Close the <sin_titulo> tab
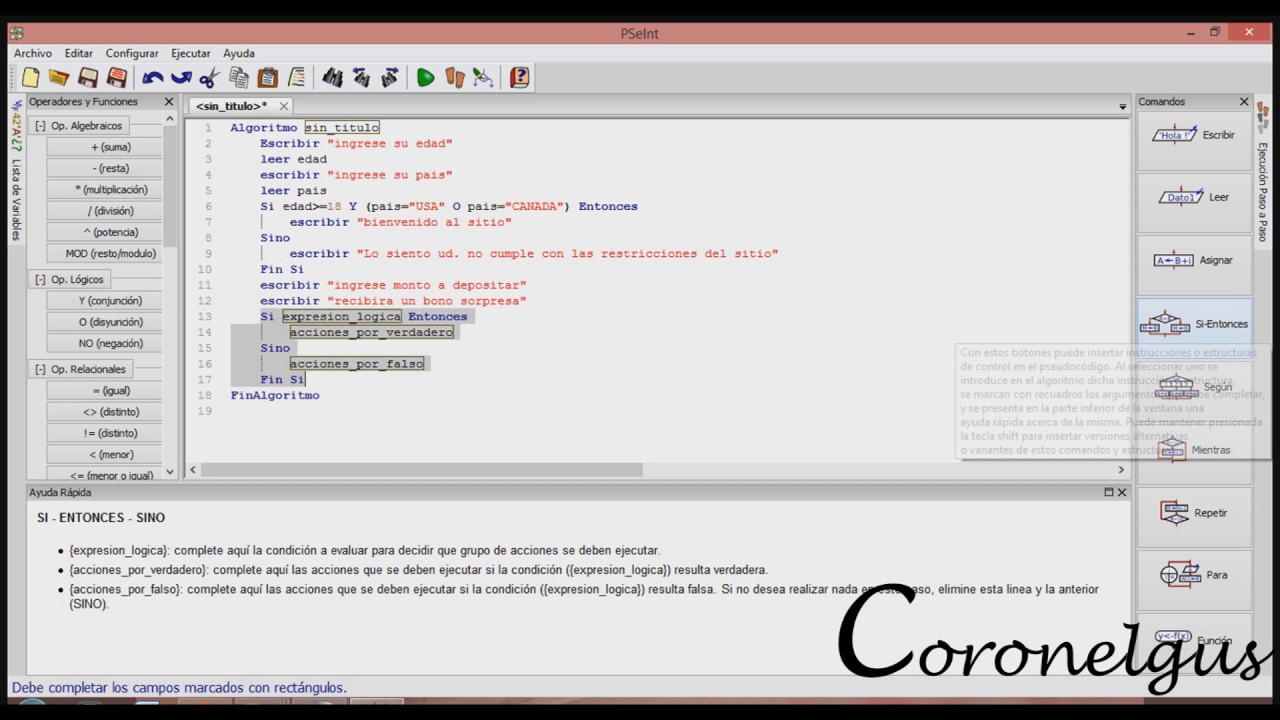 (284, 106)
